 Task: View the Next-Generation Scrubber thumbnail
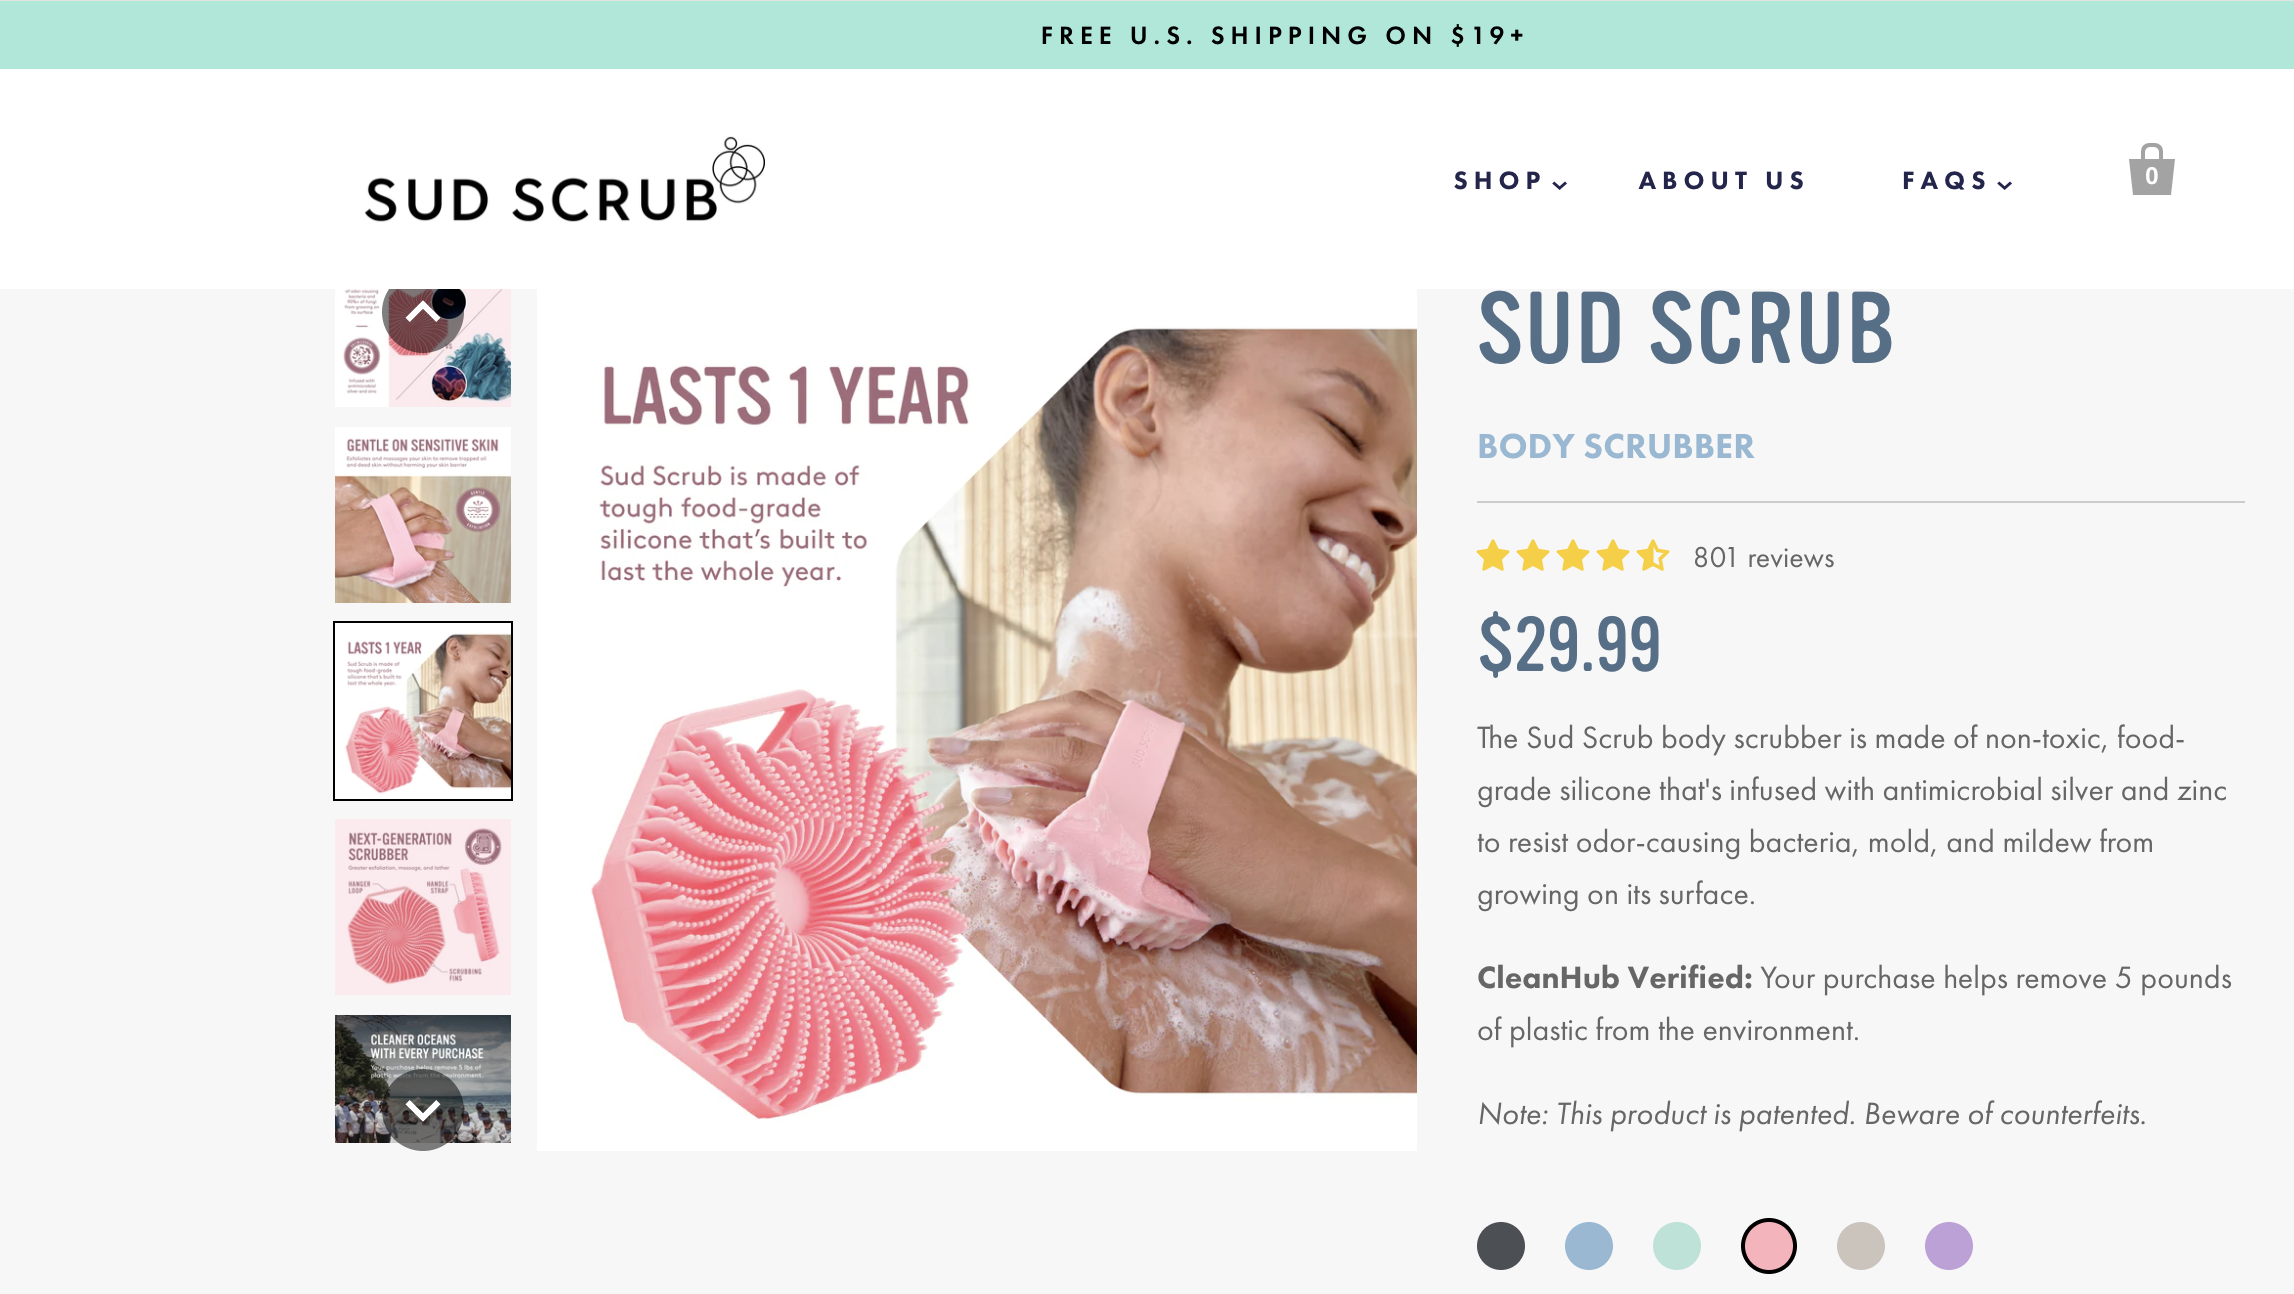click(x=423, y=907)
